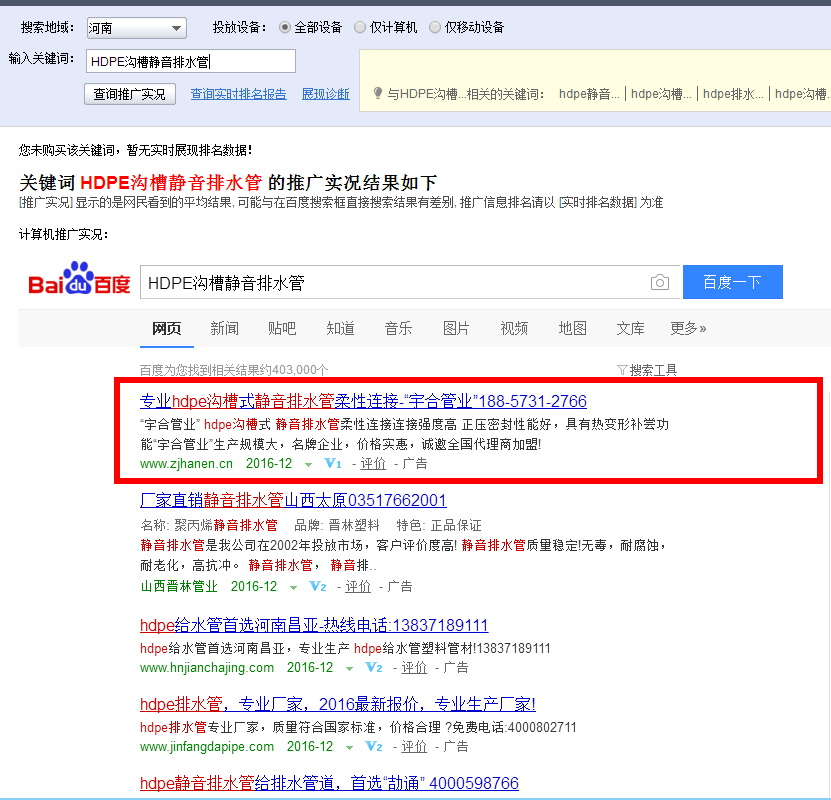This screenshot has height=800, width=831.
Task: Expand arrow next to 山西晋林管业 2016-12
Action: tap(294, 588)
